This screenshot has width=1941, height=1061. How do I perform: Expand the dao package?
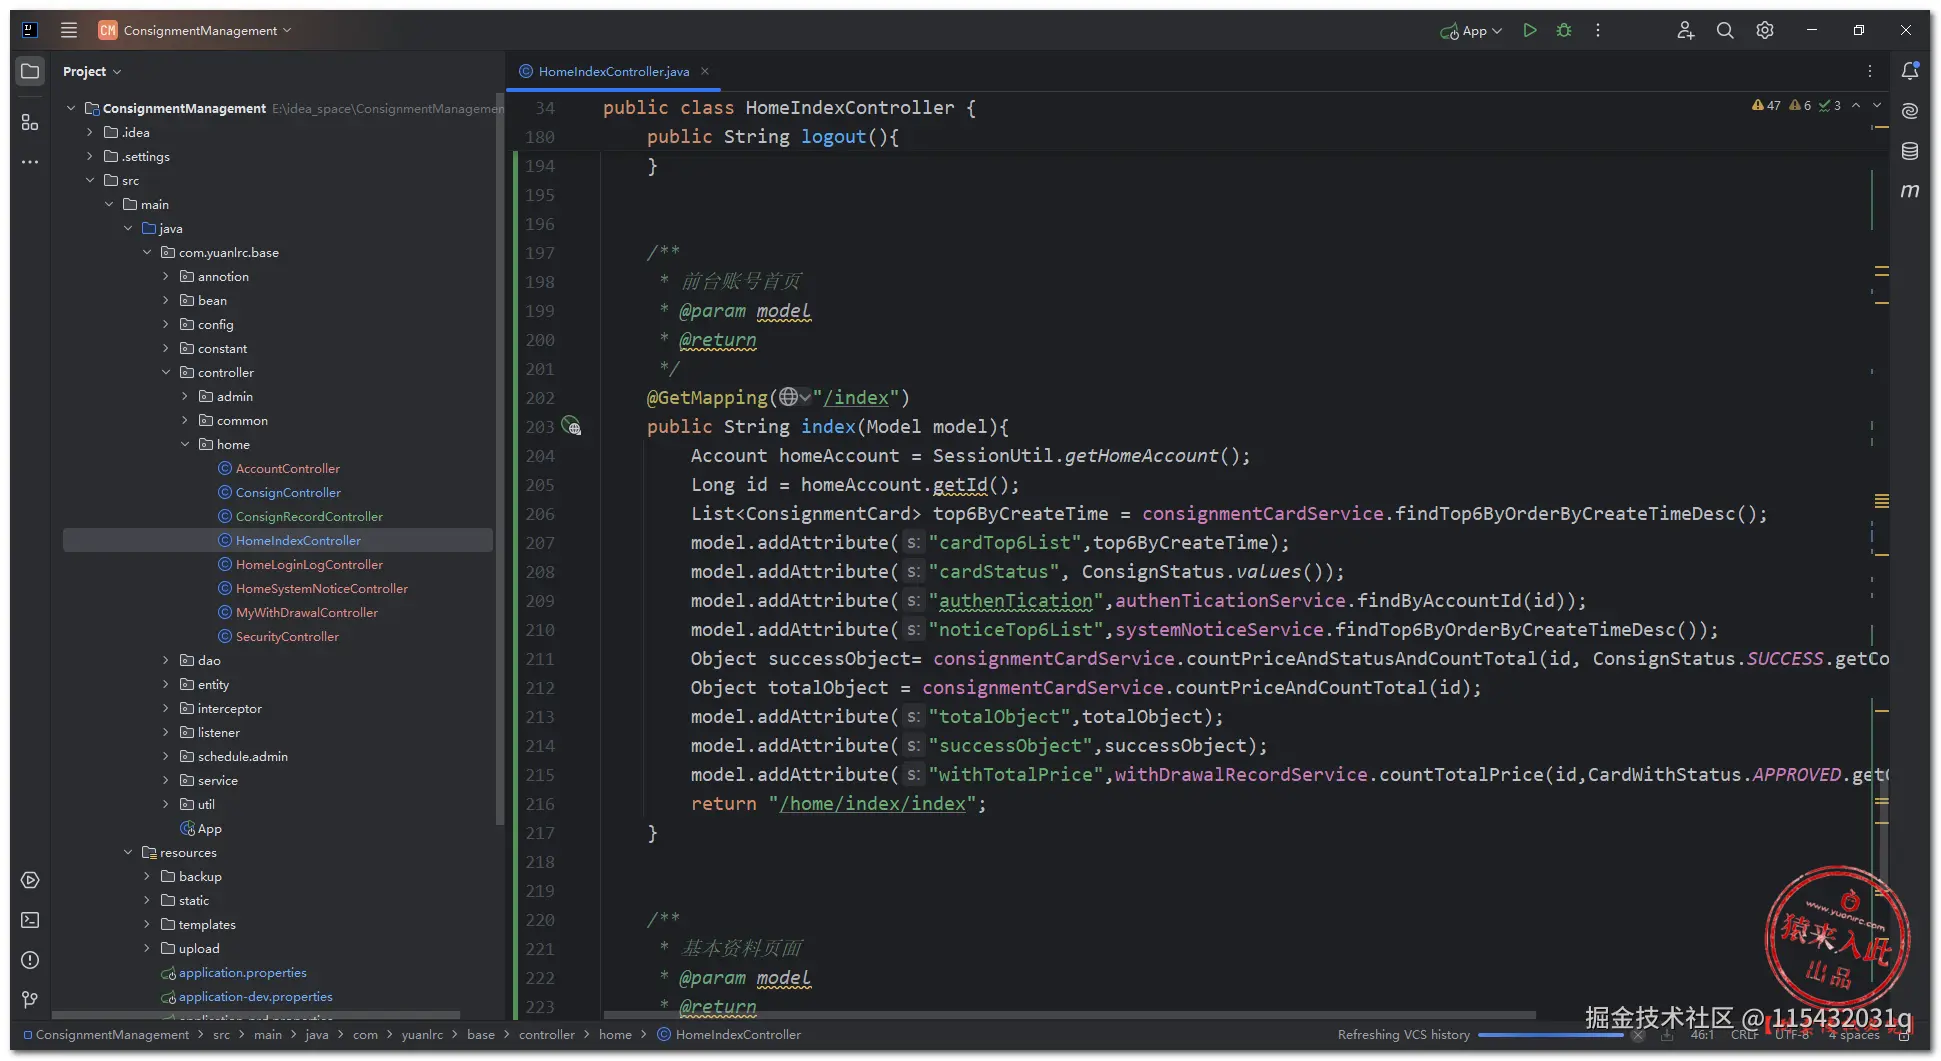(x=166, y=660)
